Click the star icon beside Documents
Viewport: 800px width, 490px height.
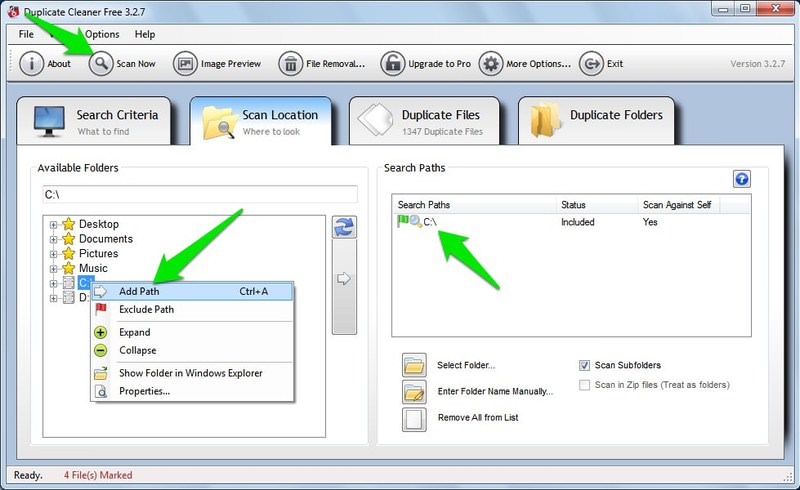point(68,239)
